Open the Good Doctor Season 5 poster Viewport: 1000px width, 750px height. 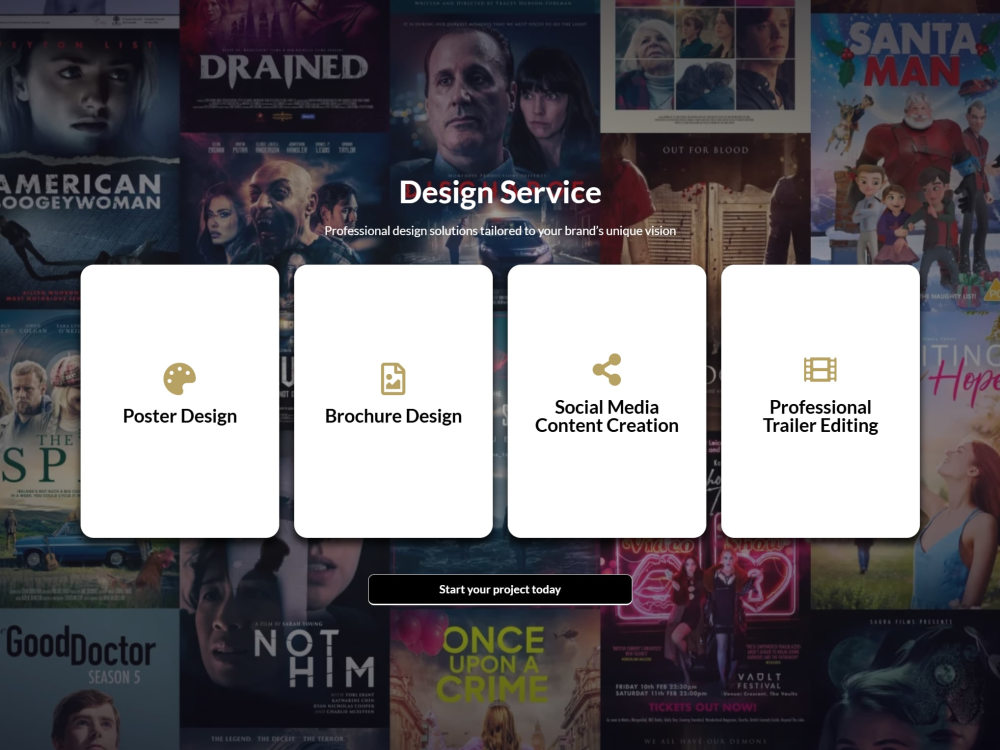[89, 679]
